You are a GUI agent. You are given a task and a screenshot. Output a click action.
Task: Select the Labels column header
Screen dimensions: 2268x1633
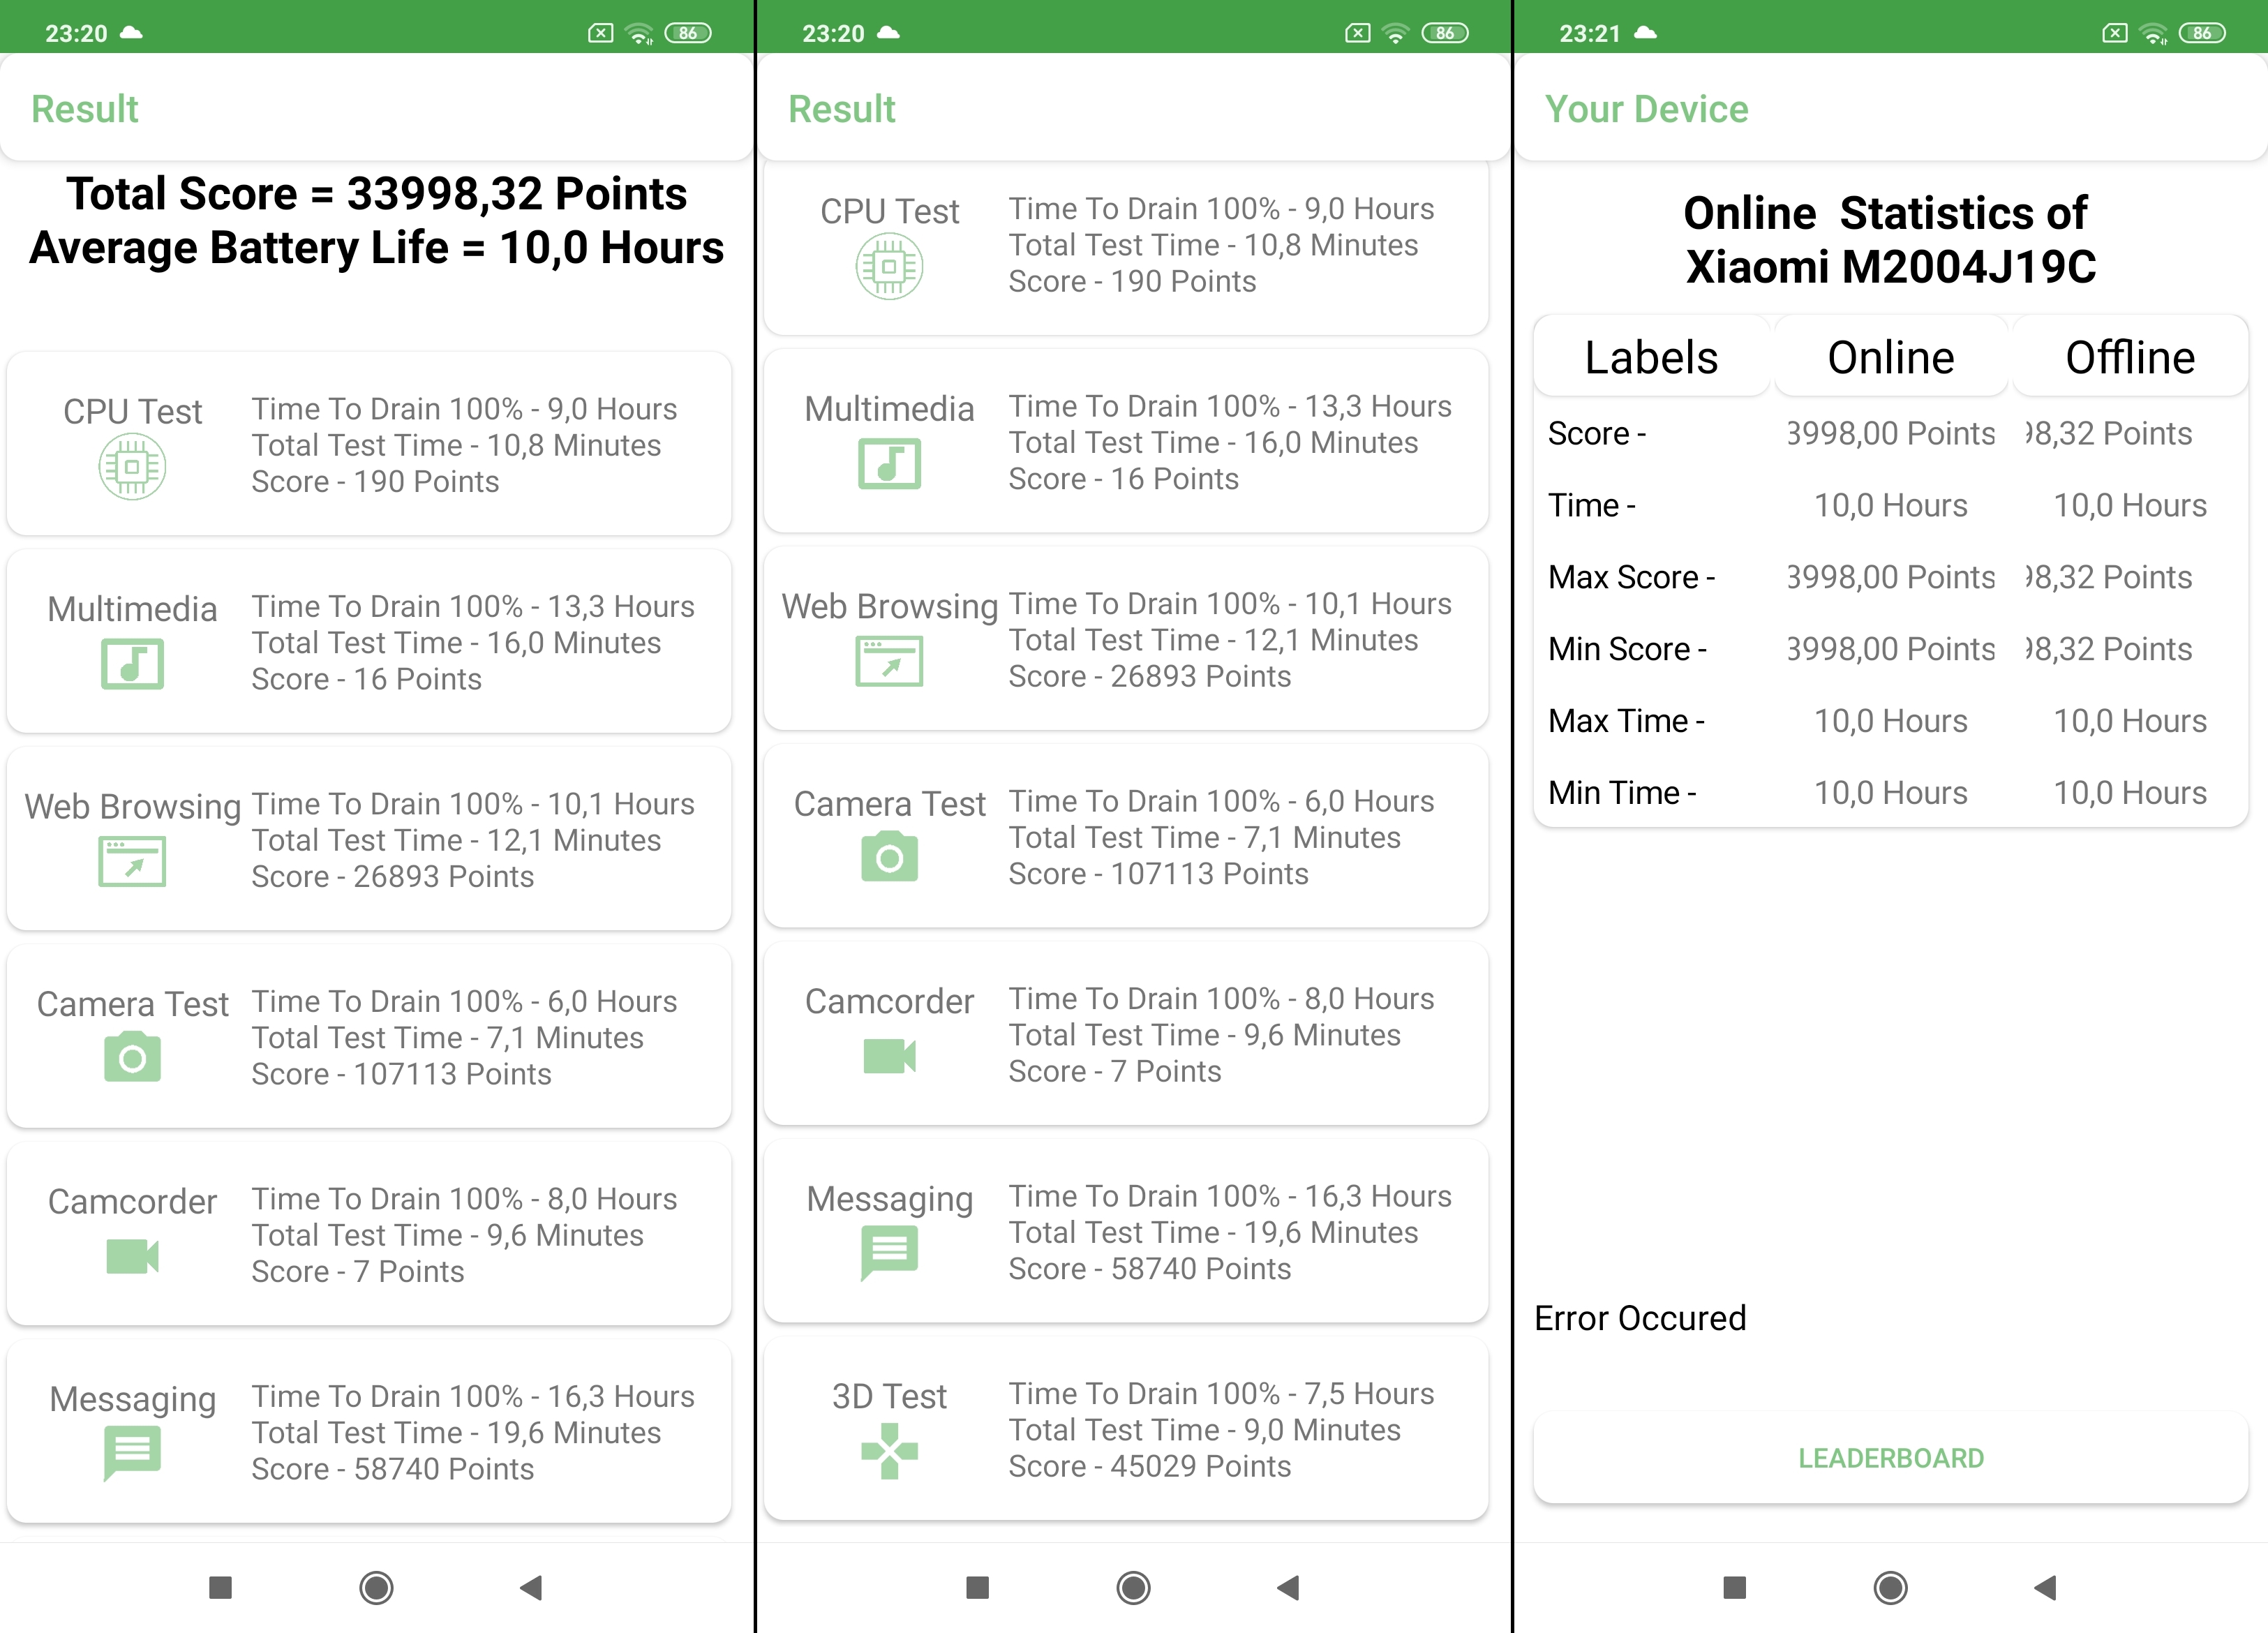1651,357
